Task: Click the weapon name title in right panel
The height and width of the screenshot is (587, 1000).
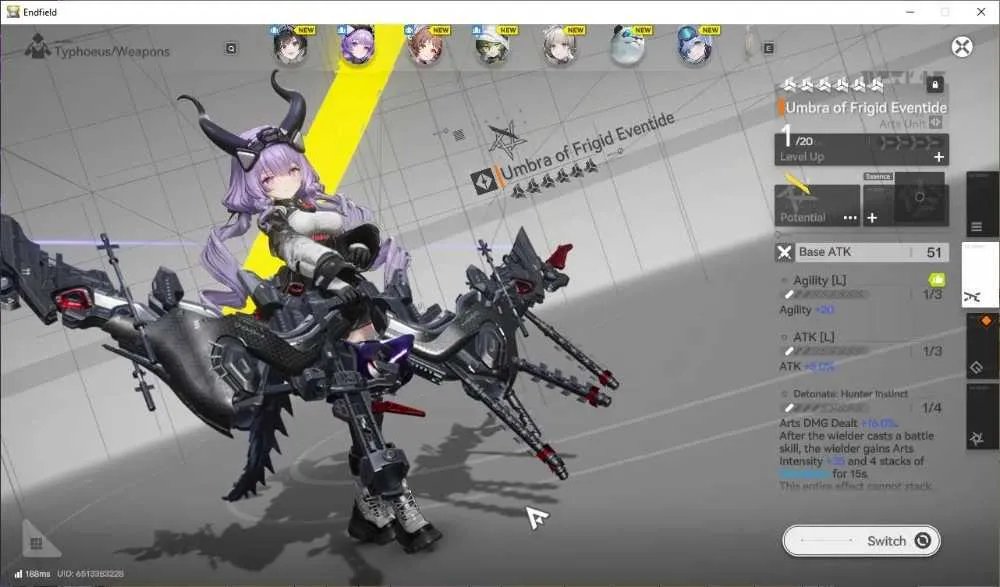Action: [866, 108]
